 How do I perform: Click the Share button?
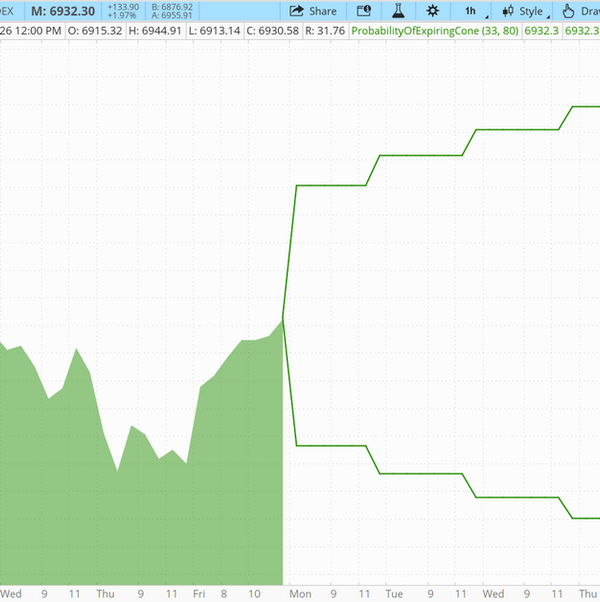click(313, 11)
